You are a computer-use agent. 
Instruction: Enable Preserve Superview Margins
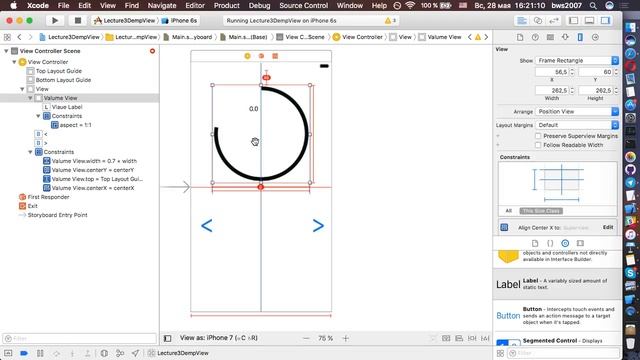[x=538, y=136]
